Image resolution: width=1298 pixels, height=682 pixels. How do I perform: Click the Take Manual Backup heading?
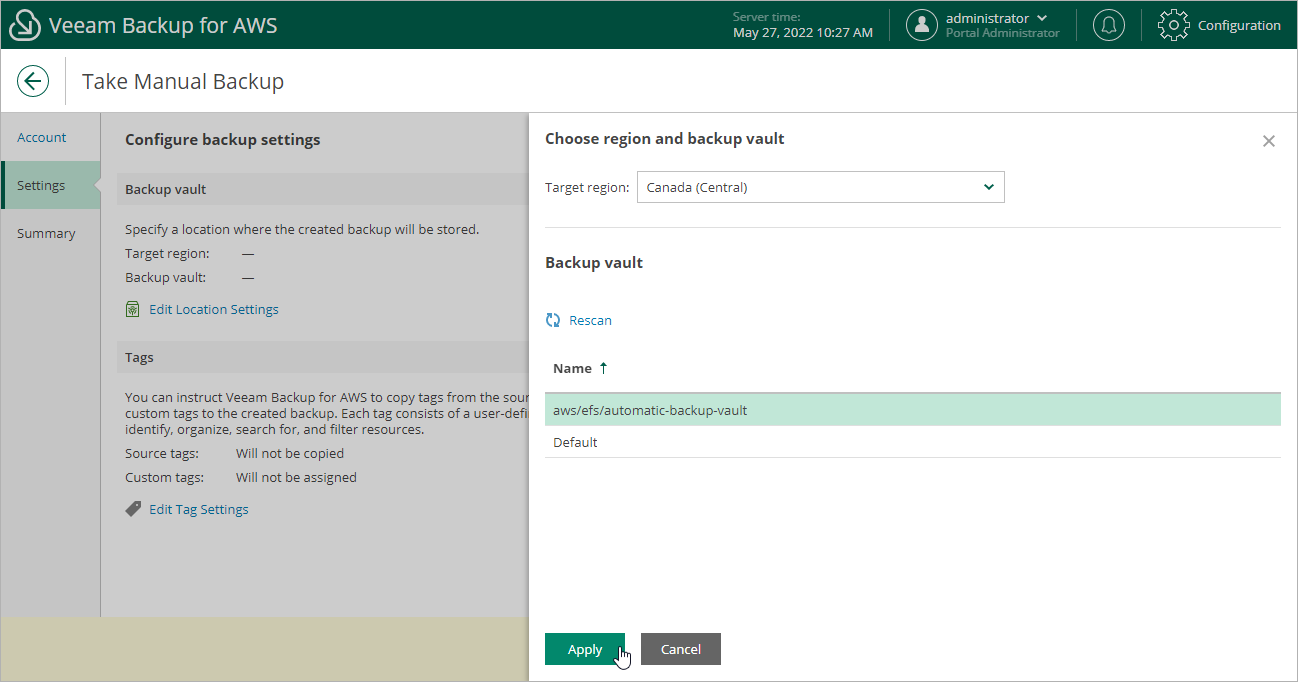(x=183, y=82)
